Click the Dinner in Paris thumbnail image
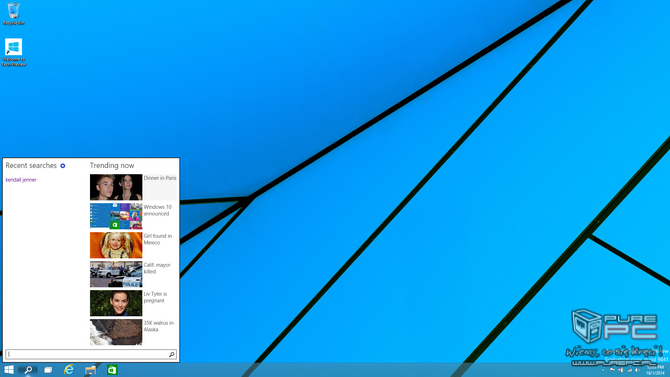670x377 pixels. tap(116, 187)
